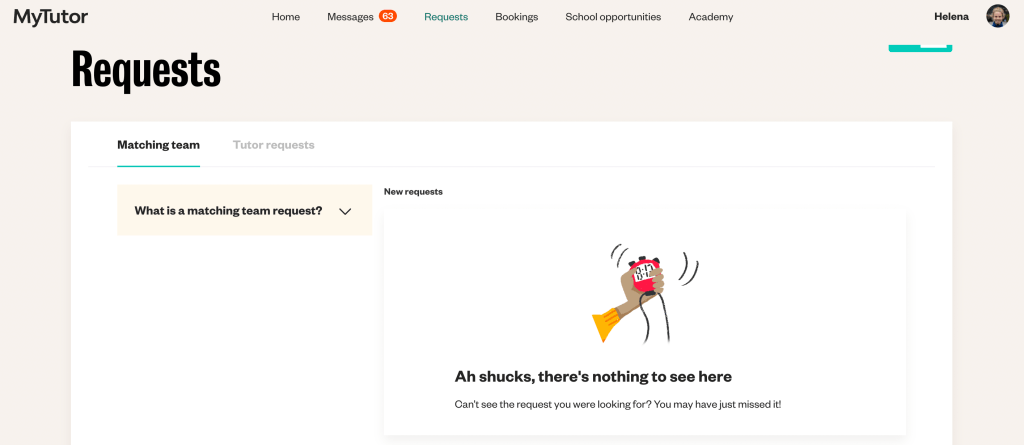Open the Academy section
The height and width of the screenshot is (445, 1024).
[x=710, y=17]
